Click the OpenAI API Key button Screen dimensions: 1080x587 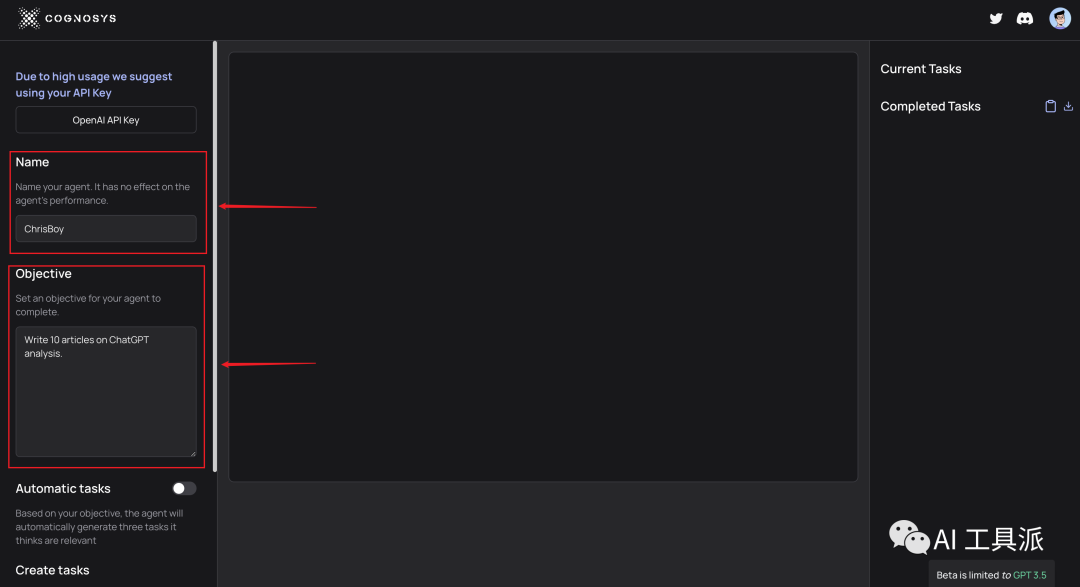tap(106, 120)
